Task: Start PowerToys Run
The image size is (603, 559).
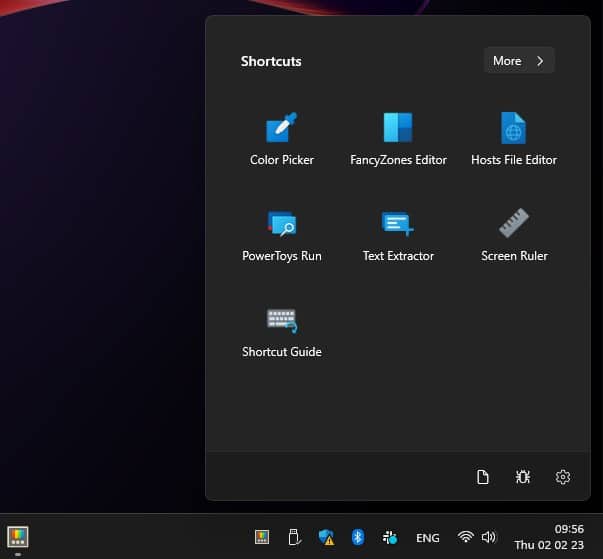Action: click(x=281, y=234)
